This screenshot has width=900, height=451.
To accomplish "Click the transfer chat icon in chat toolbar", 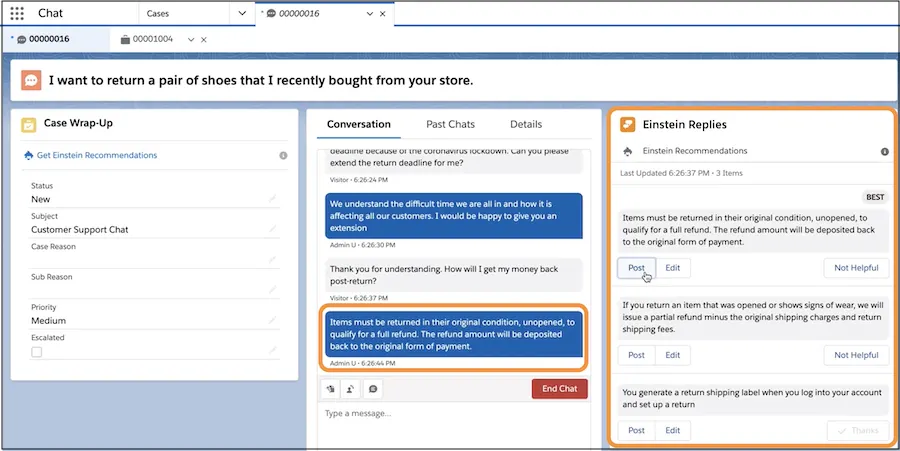I will click(x=351, y=389).
